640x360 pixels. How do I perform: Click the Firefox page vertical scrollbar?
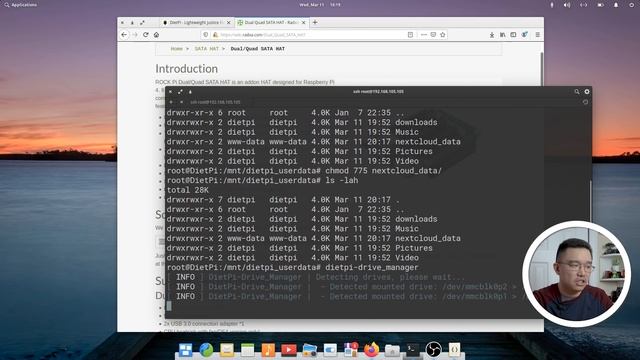point(542,69)
